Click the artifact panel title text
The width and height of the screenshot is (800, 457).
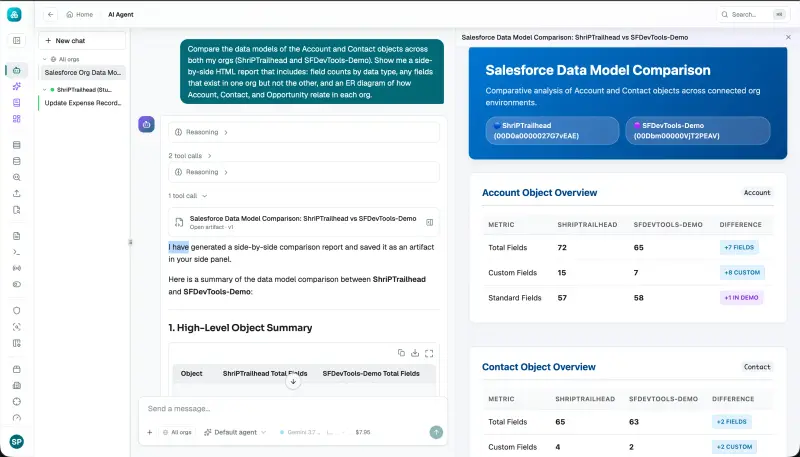[x=574, y=37]
